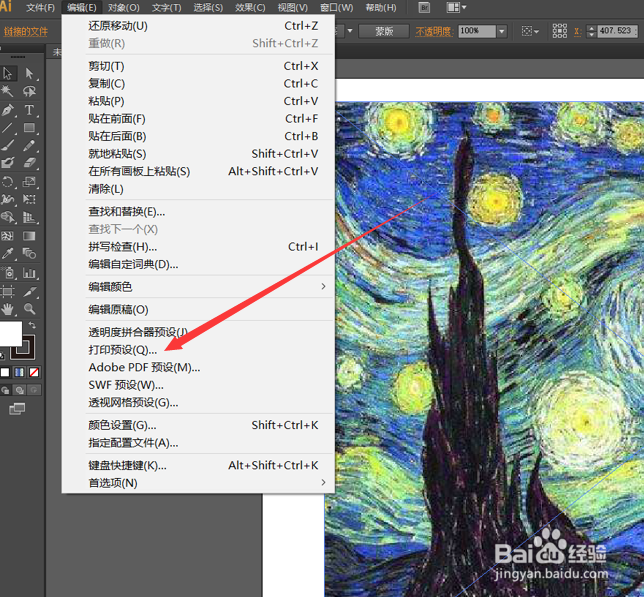Image resolution: width=644 pixels, height=597 pixels.
Task: Select the Lasso tool
Action: (x=29, y=91)
